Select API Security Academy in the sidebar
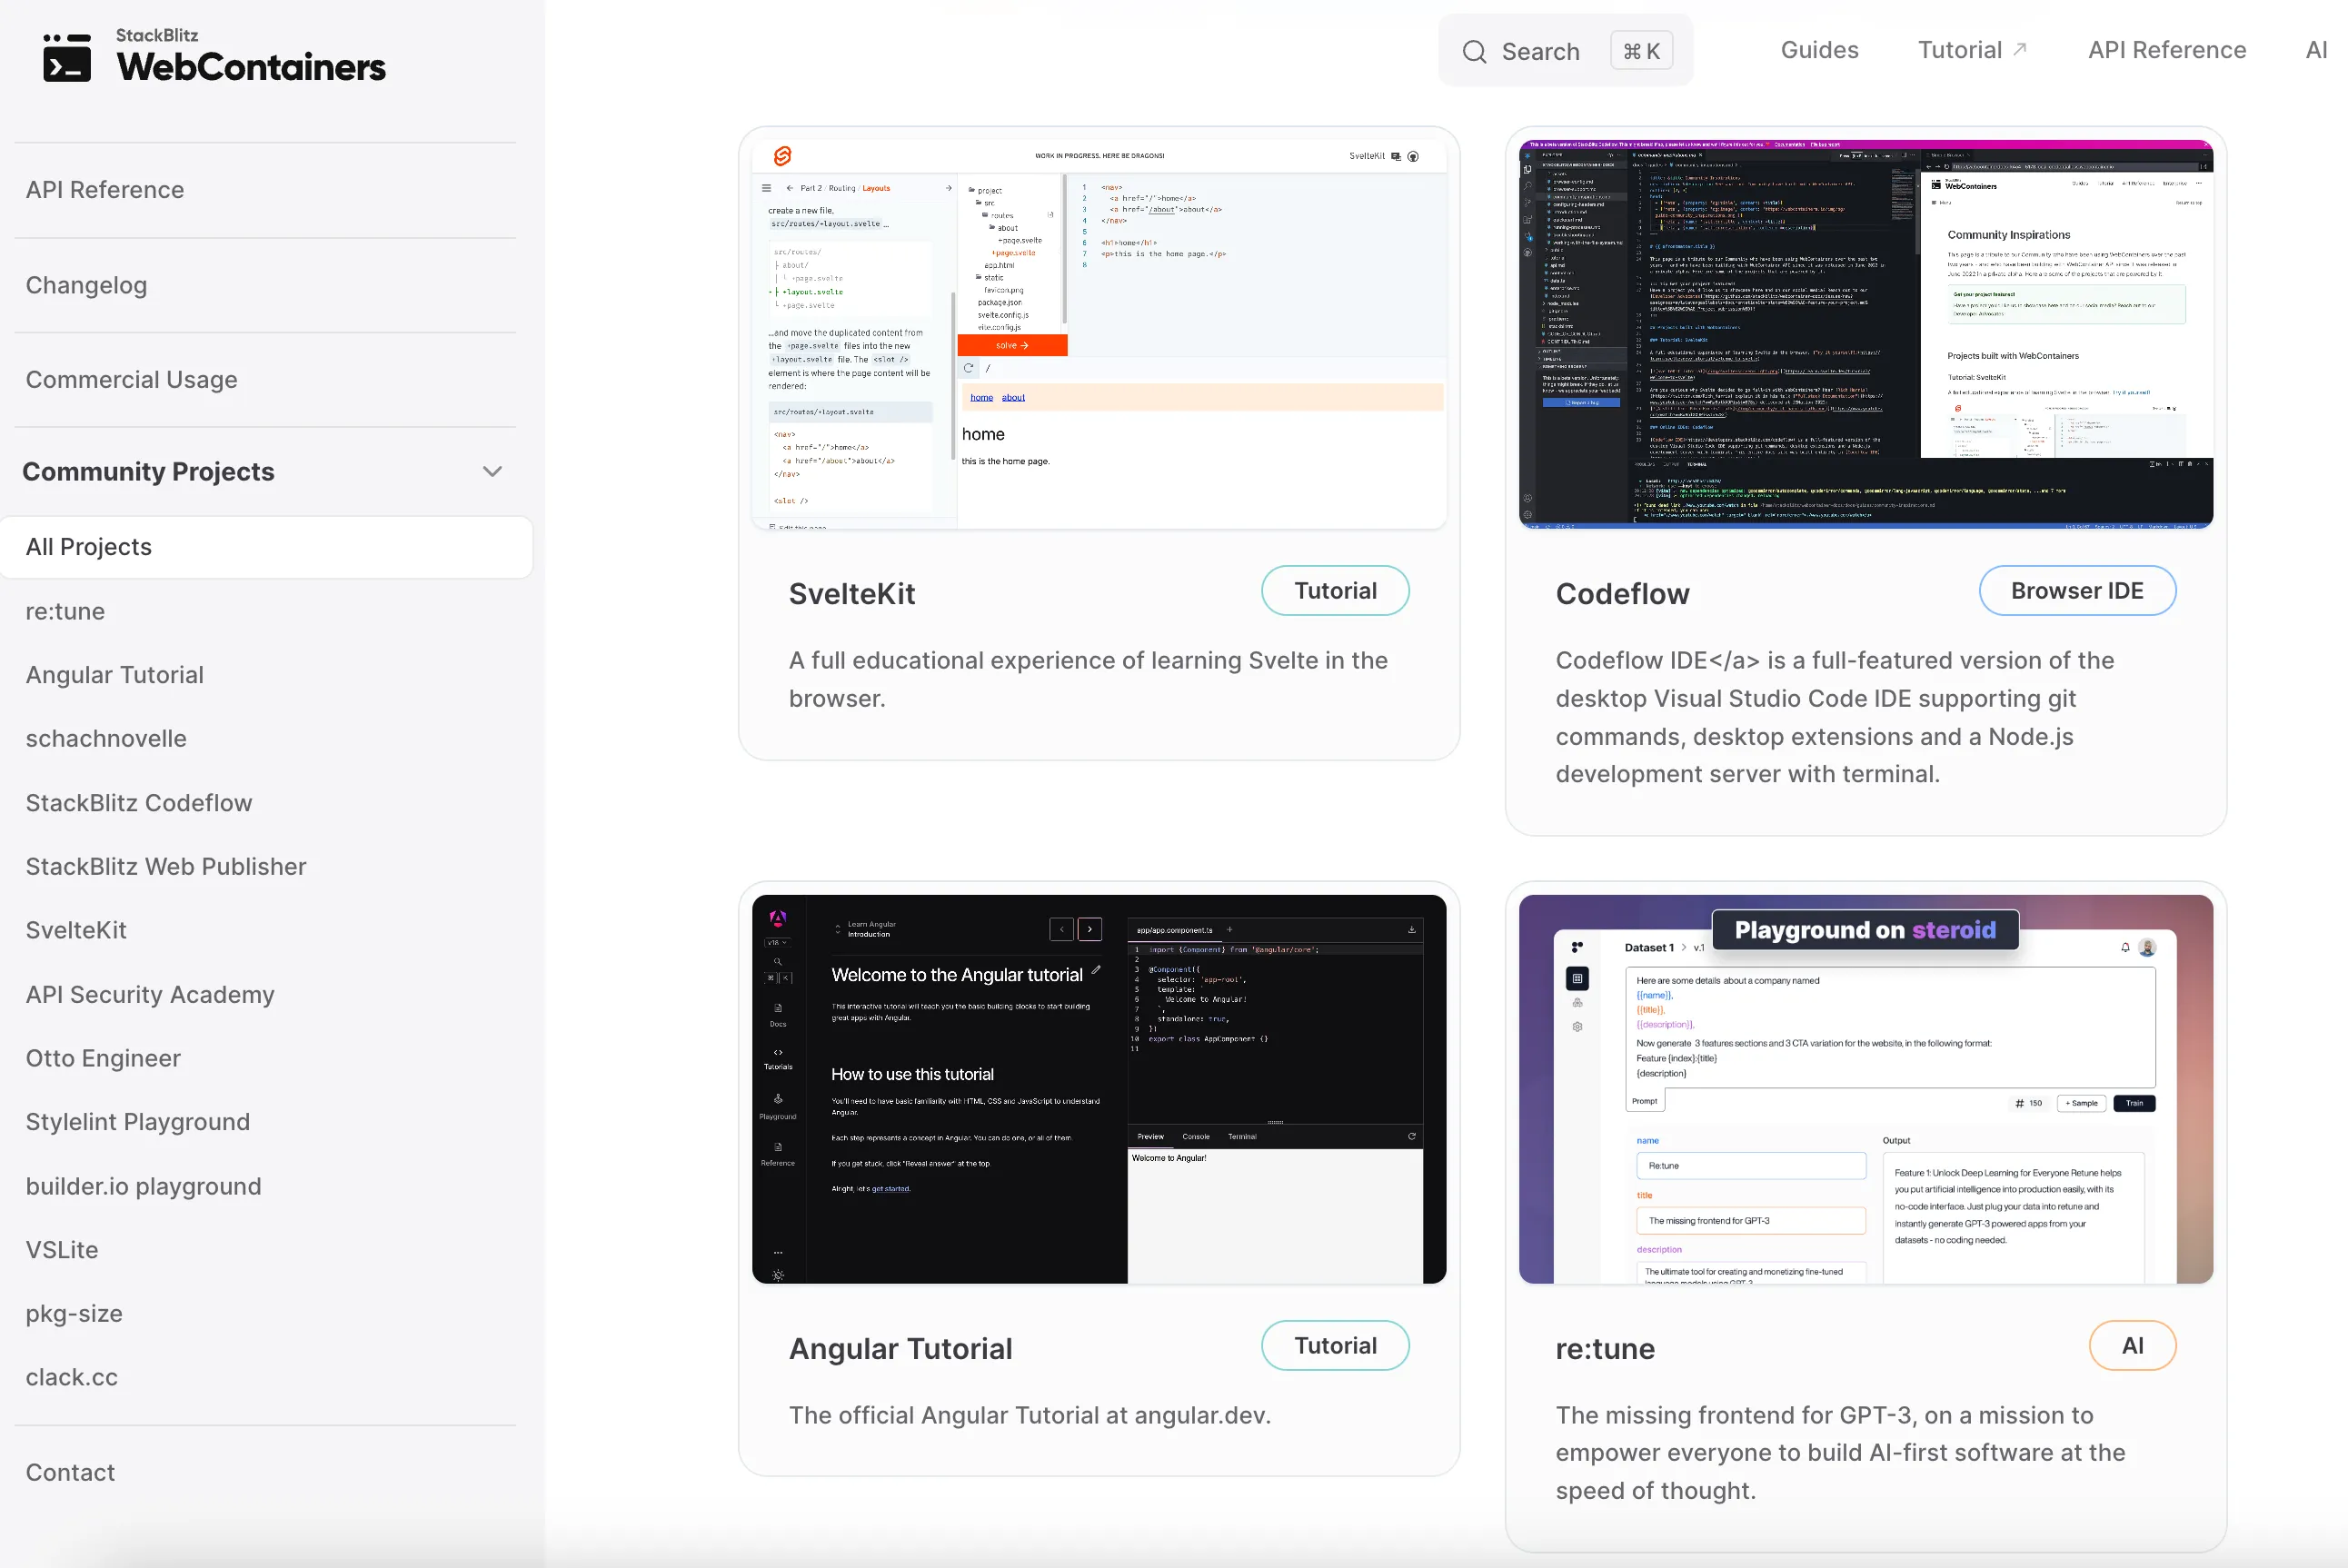2348x1568 pixels. click(150, 994)
